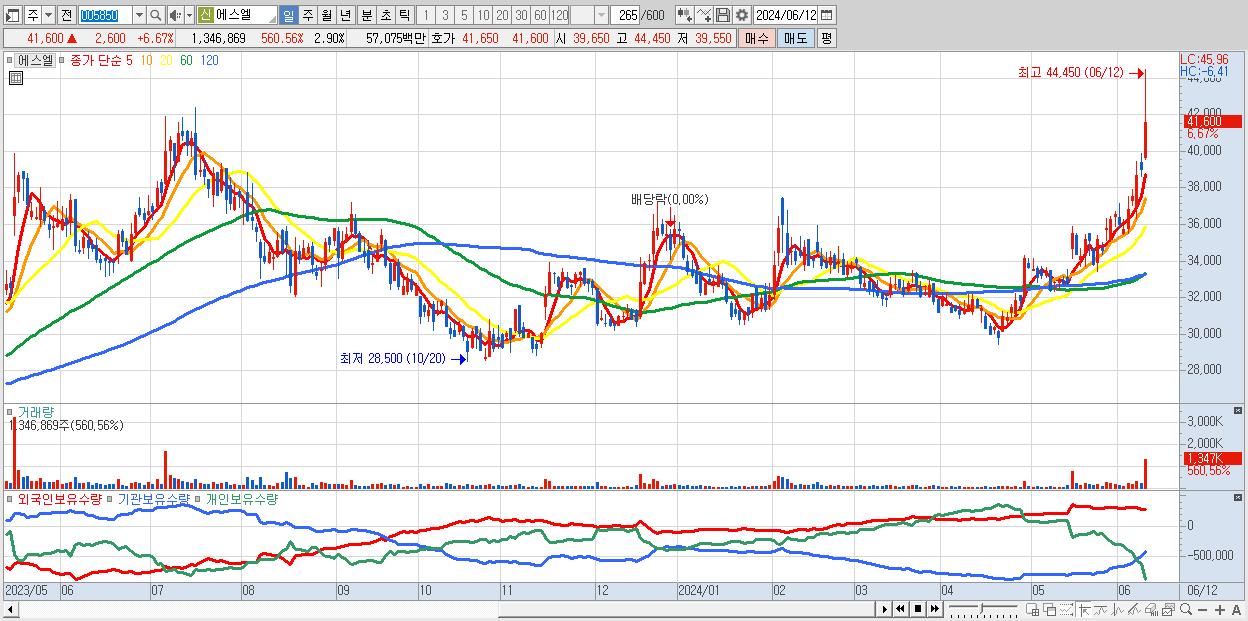Image resolution: width=1248 pixels, height=621 pixels.
Task: Click the 신 에스엘 stock name box
Action: (236, 15)
